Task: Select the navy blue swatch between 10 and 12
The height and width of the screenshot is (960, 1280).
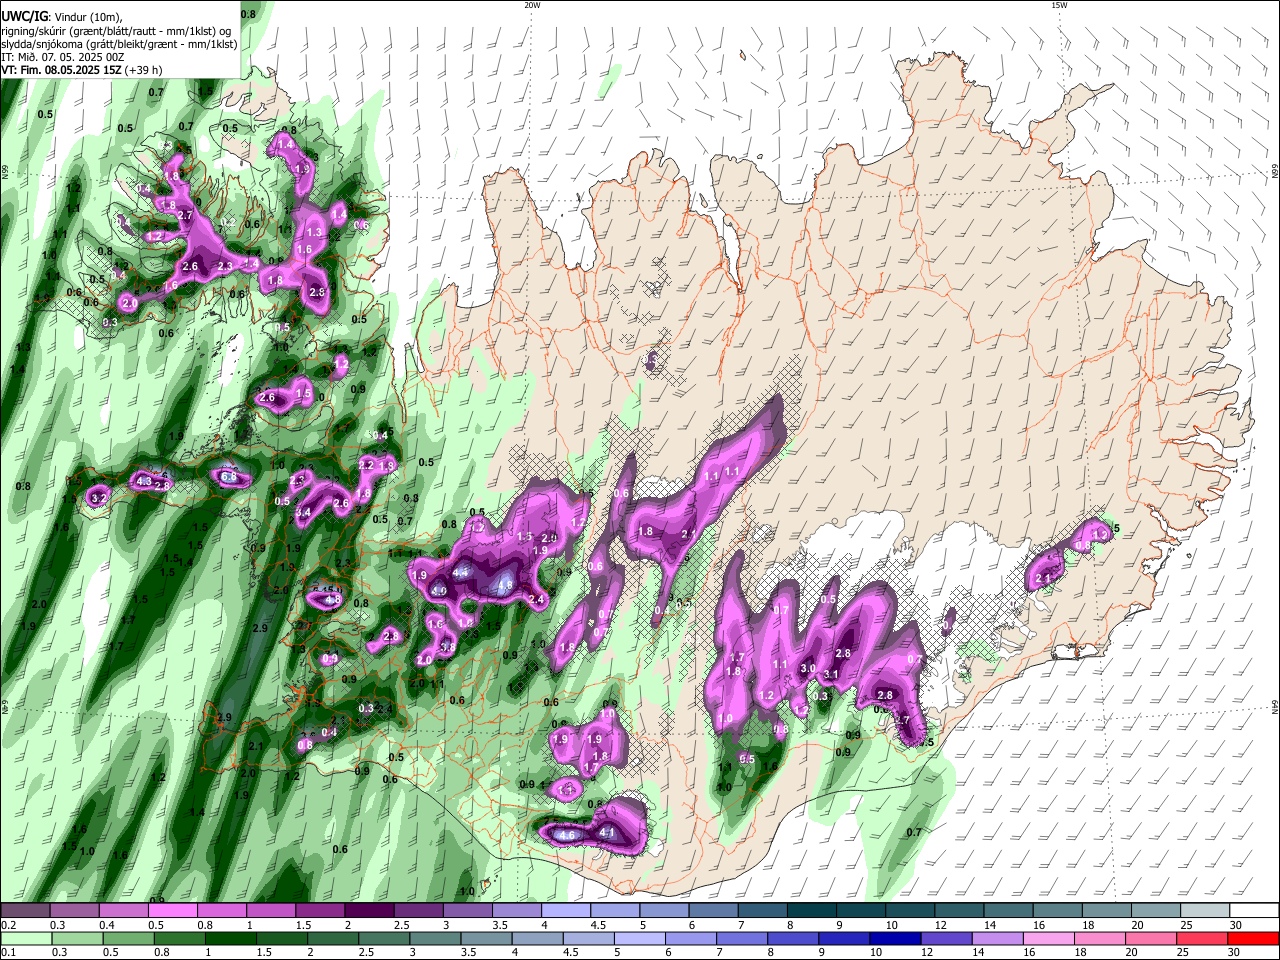Action: tap(893, 938)
